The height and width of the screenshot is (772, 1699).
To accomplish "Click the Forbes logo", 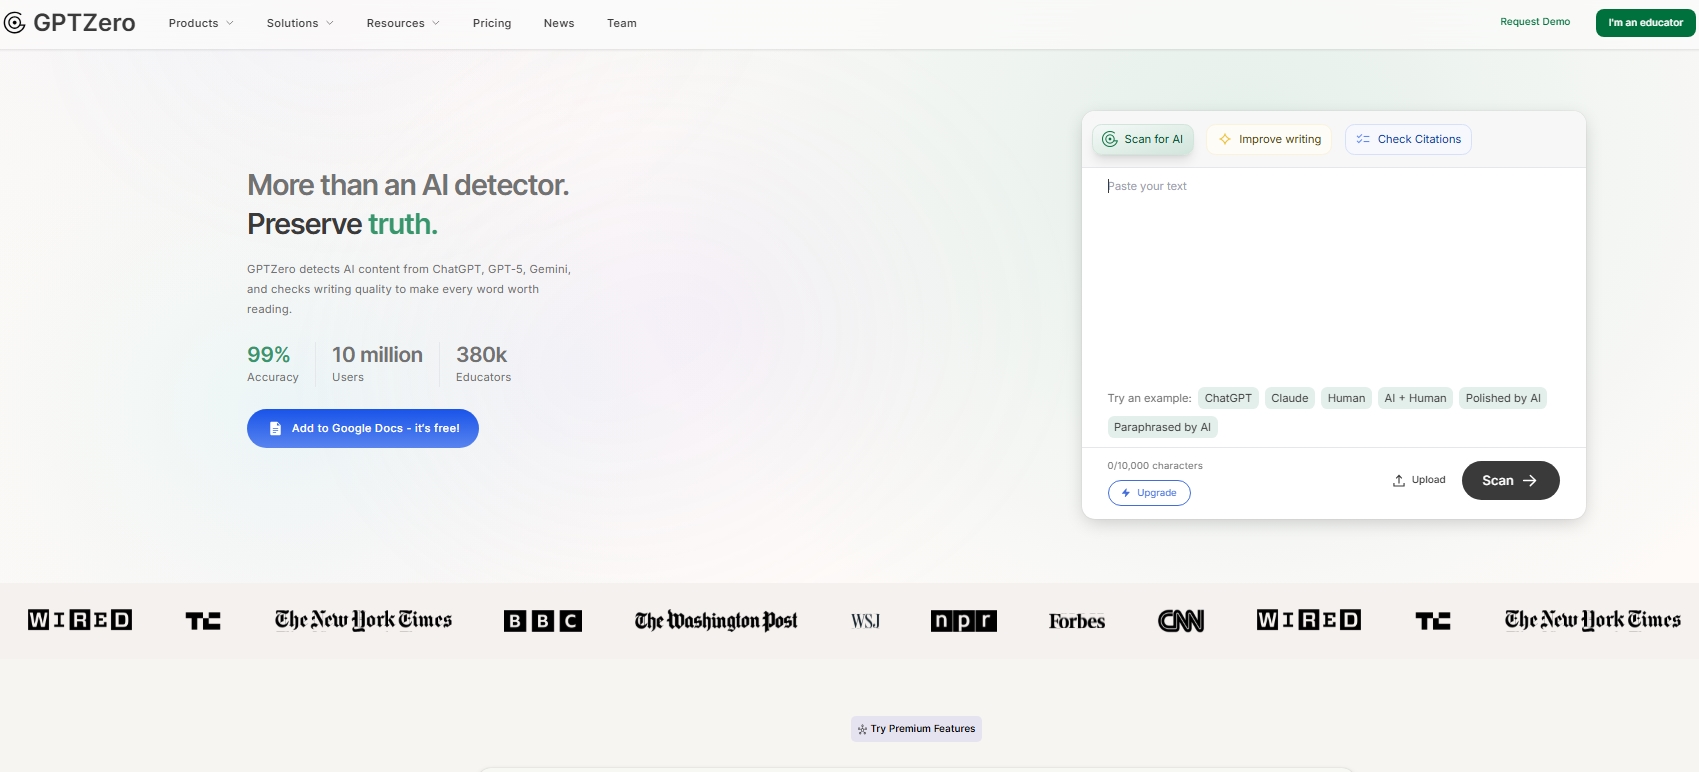I will pyautogui.click(x=1077, y=621).
